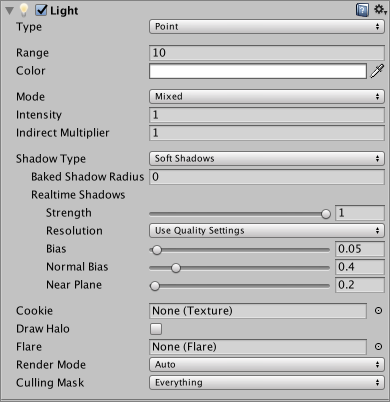Click the Light bulb component icon
This screenshot has height=402, width=390.
click(24, 10)
